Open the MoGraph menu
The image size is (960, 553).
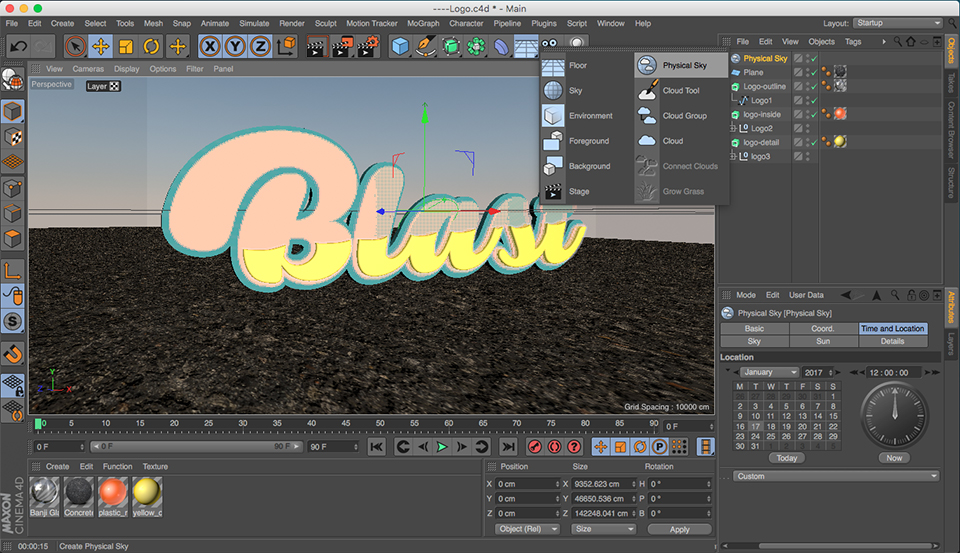(423, 23)
